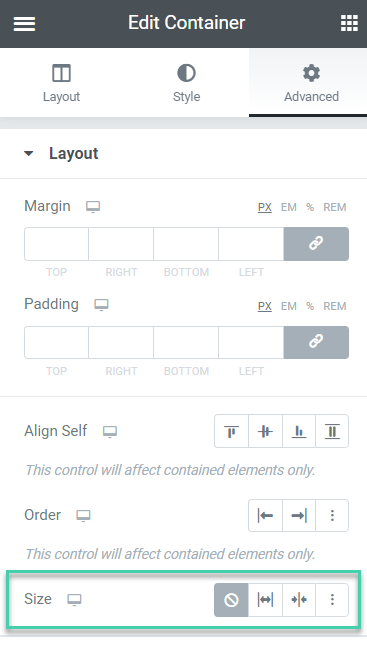
Task: Set Order to end
Action: click(299, 515)
